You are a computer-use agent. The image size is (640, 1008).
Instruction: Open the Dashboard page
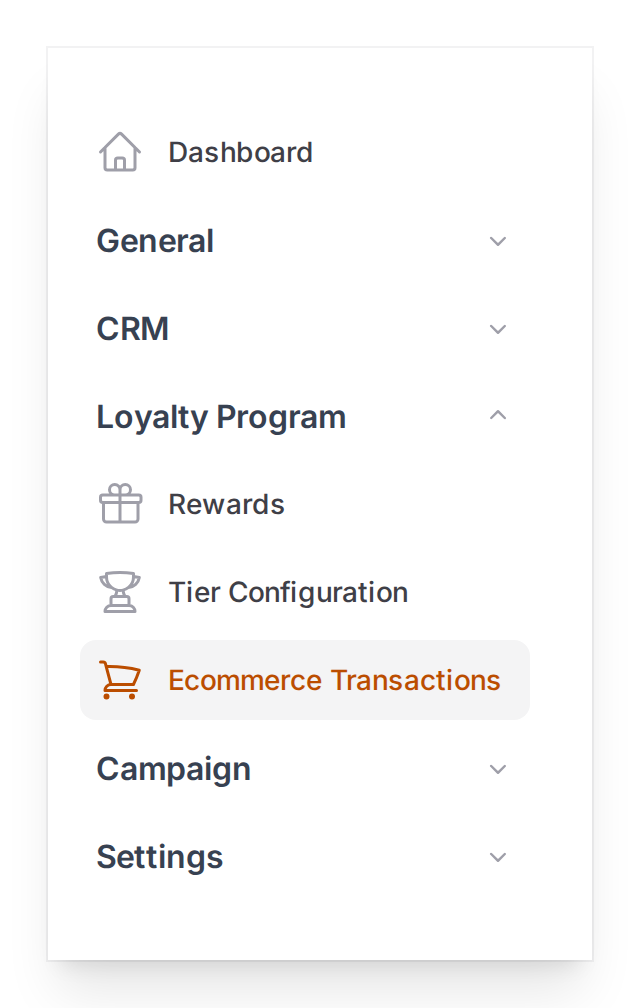(x=240, y=152)
